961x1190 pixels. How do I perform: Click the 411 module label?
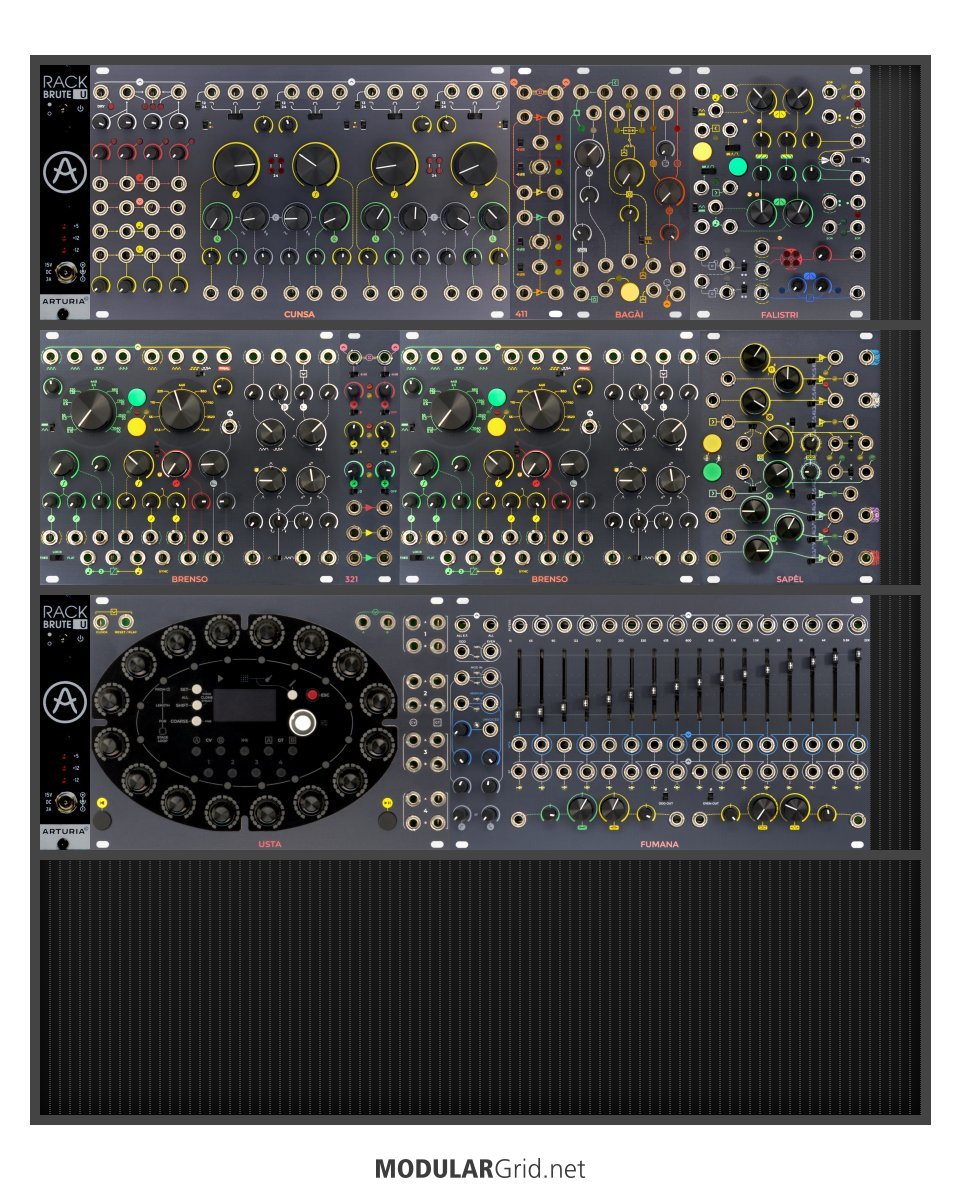521,313
